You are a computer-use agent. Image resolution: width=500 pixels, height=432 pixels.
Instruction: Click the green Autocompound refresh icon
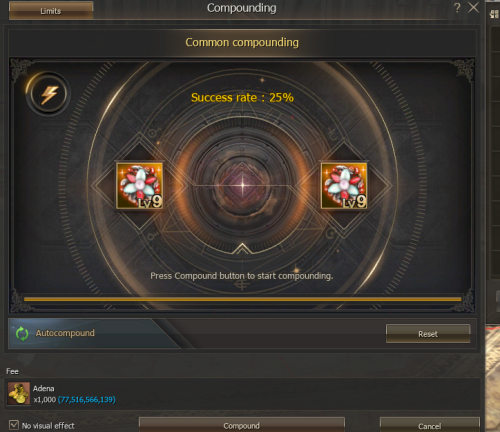pos(22,334)
